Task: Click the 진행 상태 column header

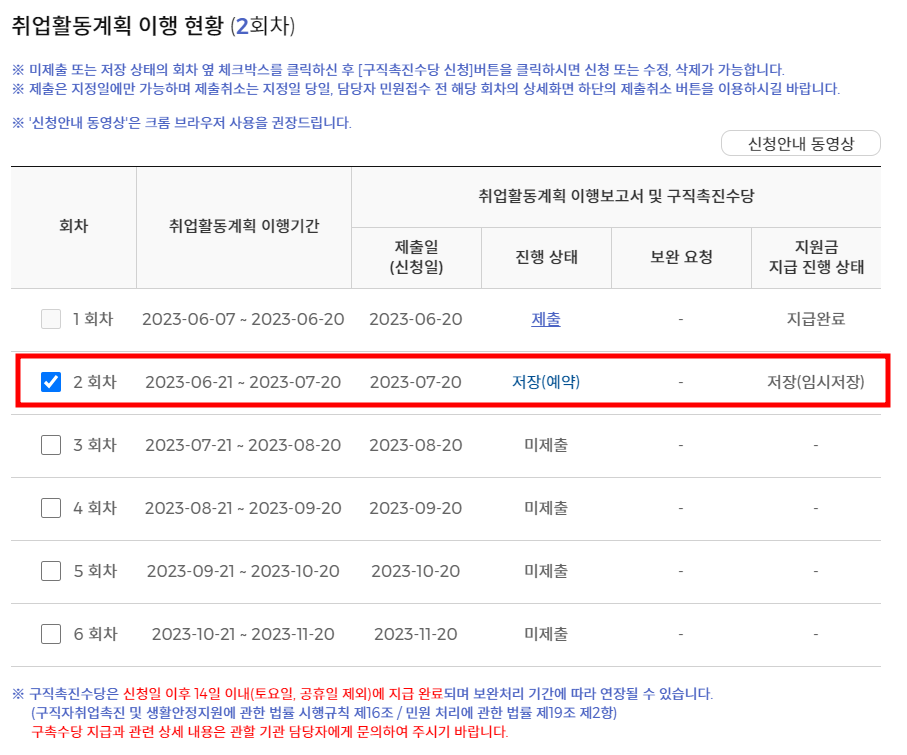Action: [546, 257]
